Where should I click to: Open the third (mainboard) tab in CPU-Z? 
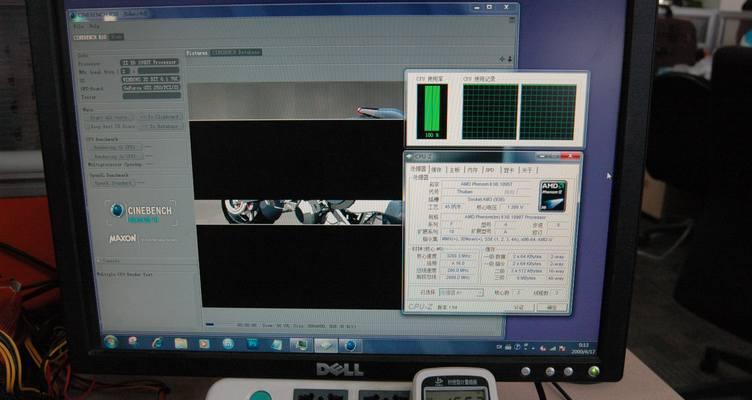point(454,170)
